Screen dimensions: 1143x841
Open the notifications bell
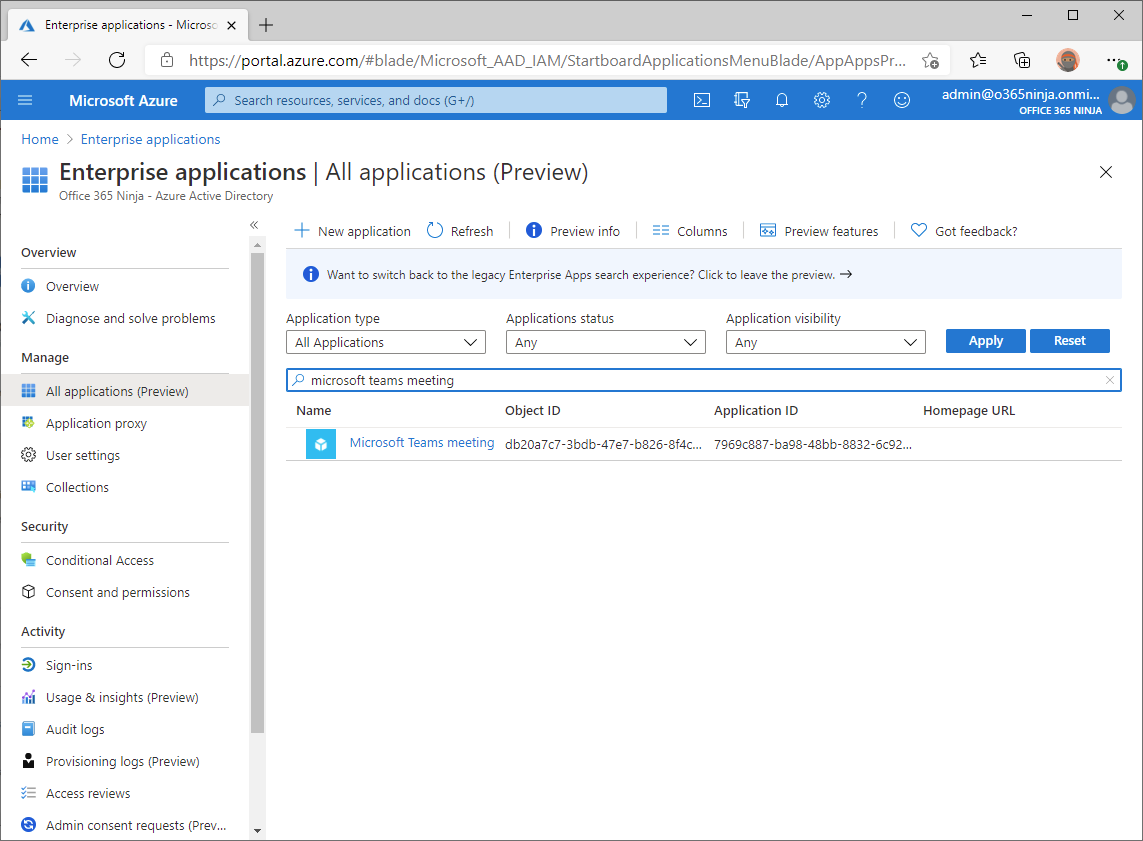[781, 100]
